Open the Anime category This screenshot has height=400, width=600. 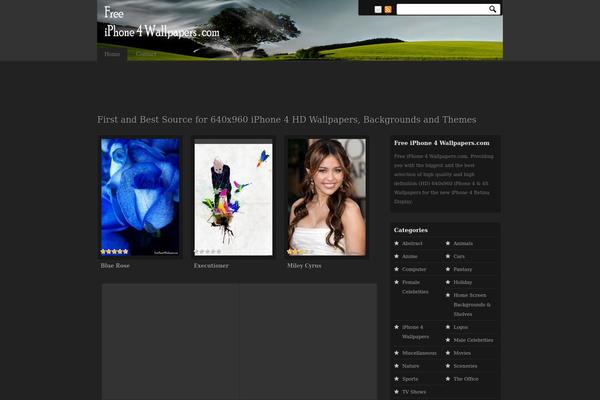coord(409,256)
